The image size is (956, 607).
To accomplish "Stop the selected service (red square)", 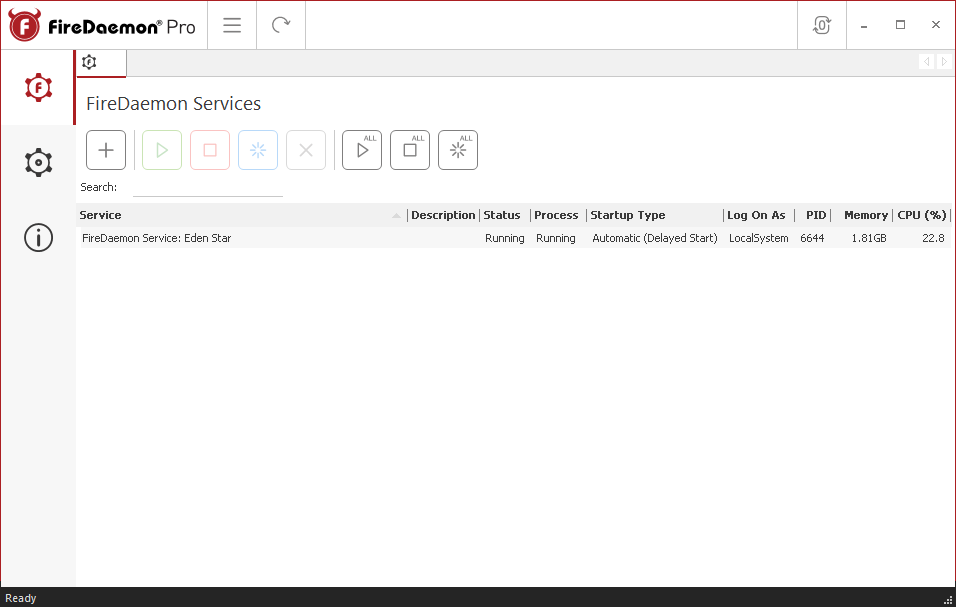I will click(x=210, y=150).
